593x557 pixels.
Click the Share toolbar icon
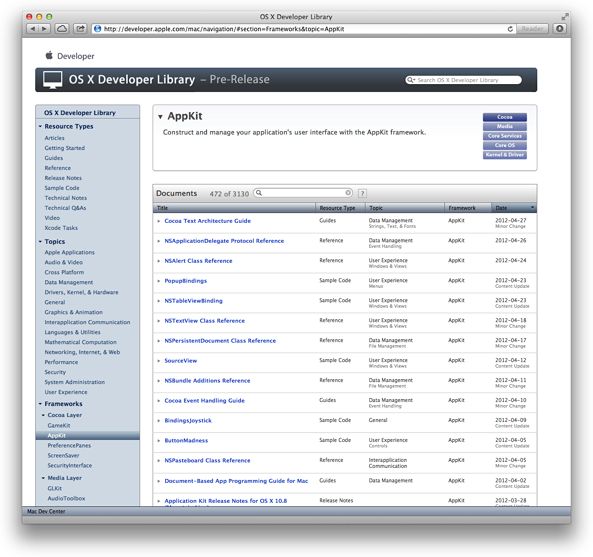(x=80, y=29)
